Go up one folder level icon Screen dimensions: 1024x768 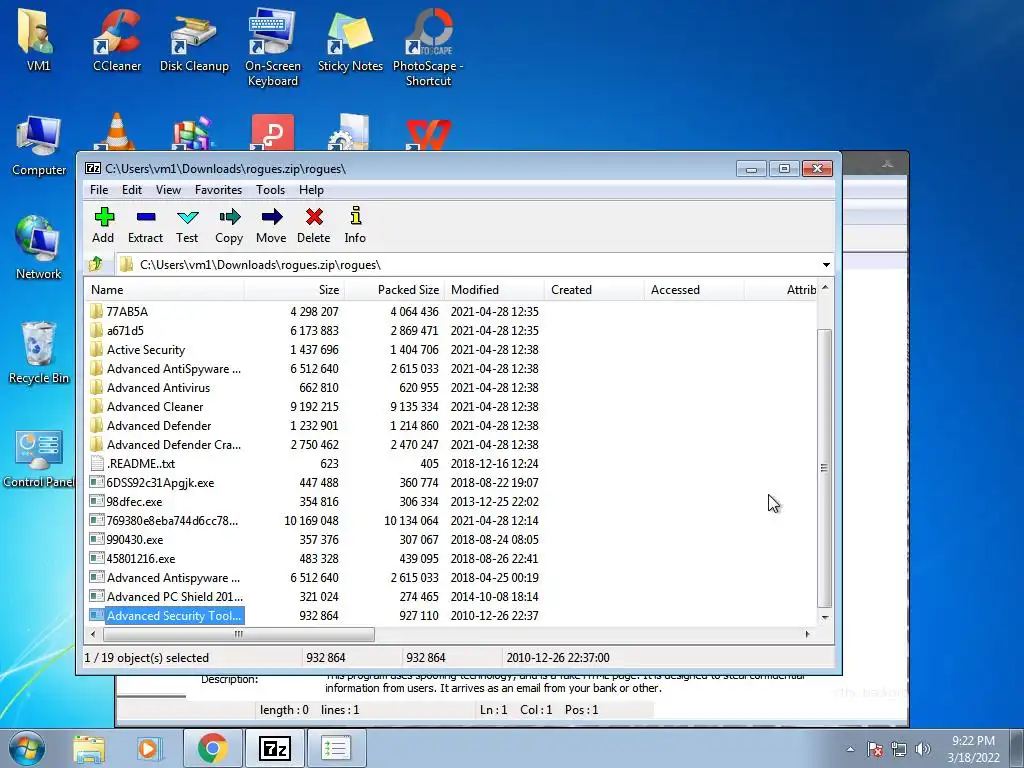(96, 264)
